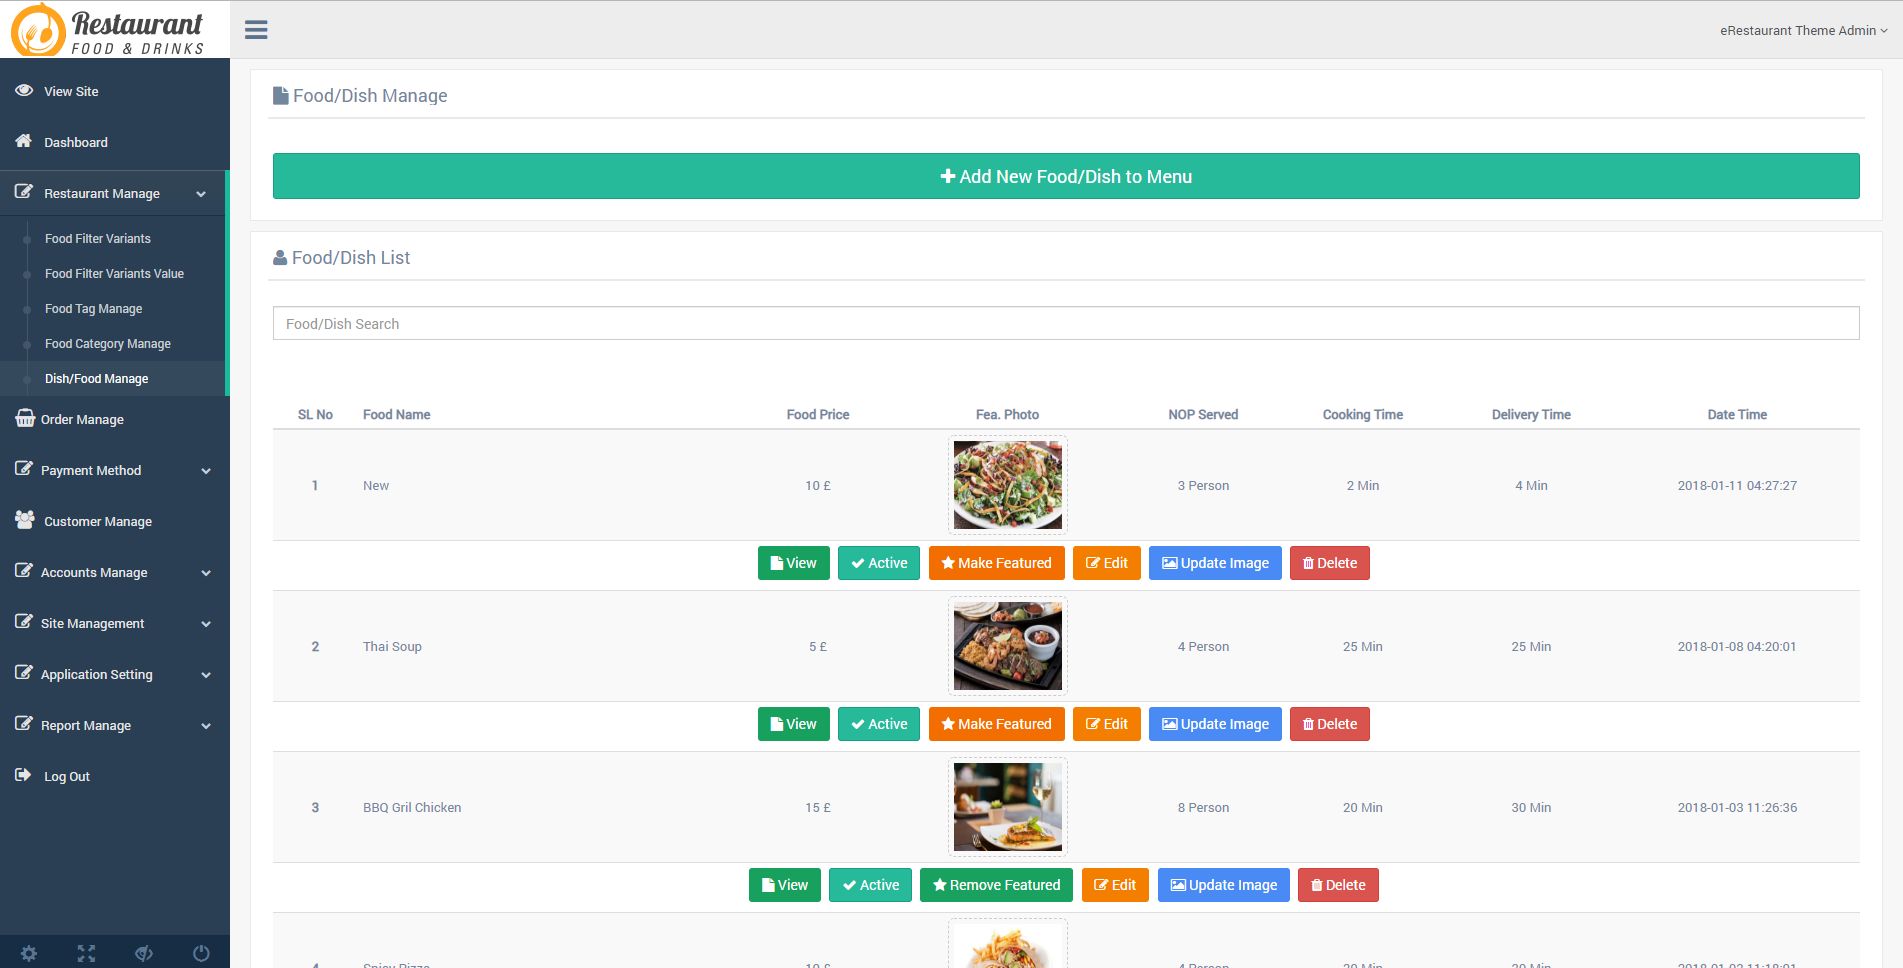This screenshot has height=968, width=1903.
Task: Collapse the Restaurant Manage chevron
Action: pos(201,194)
